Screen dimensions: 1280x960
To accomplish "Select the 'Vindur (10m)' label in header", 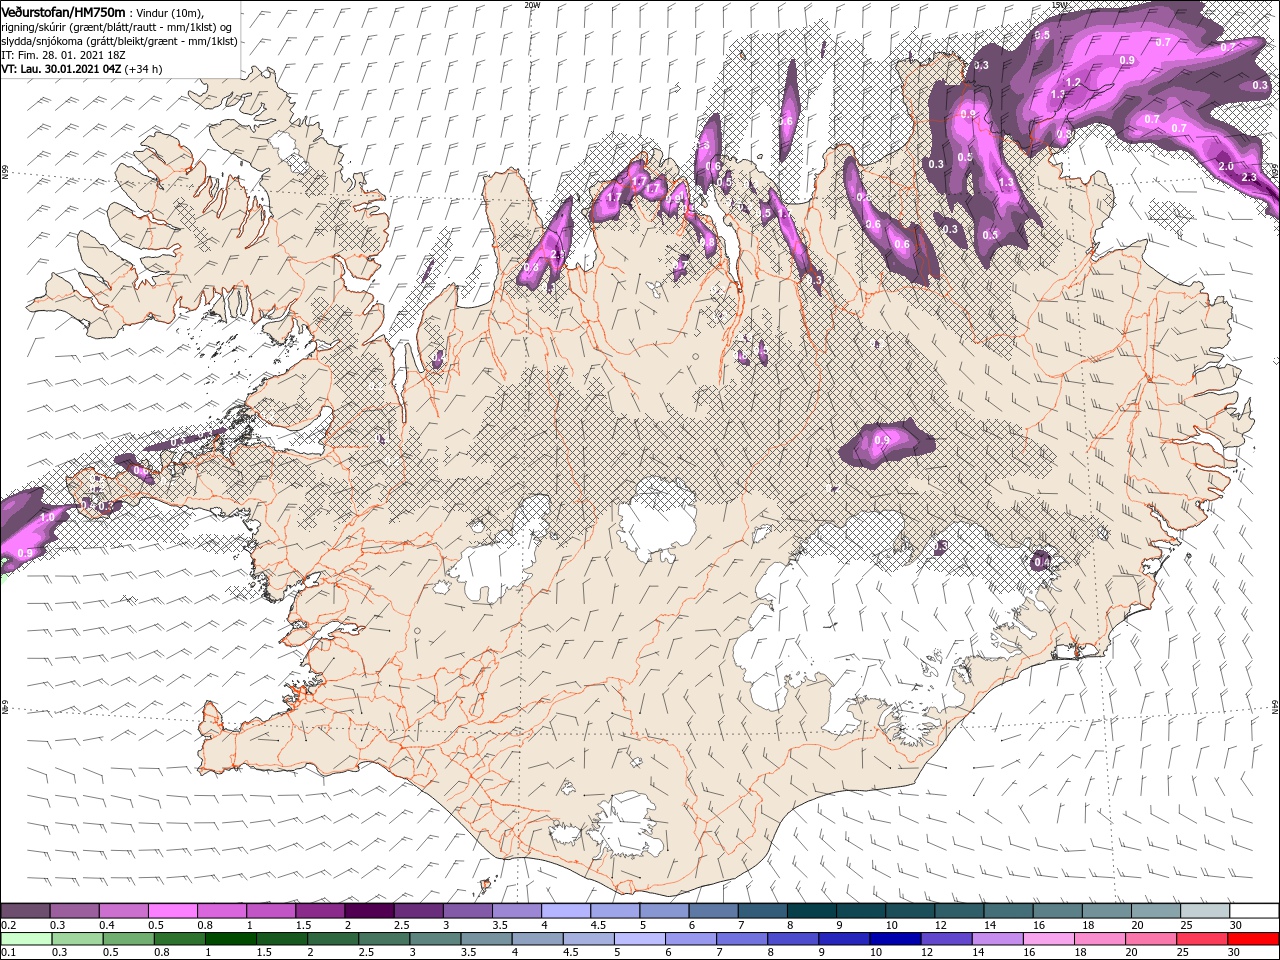I will (x=170, y=12).
